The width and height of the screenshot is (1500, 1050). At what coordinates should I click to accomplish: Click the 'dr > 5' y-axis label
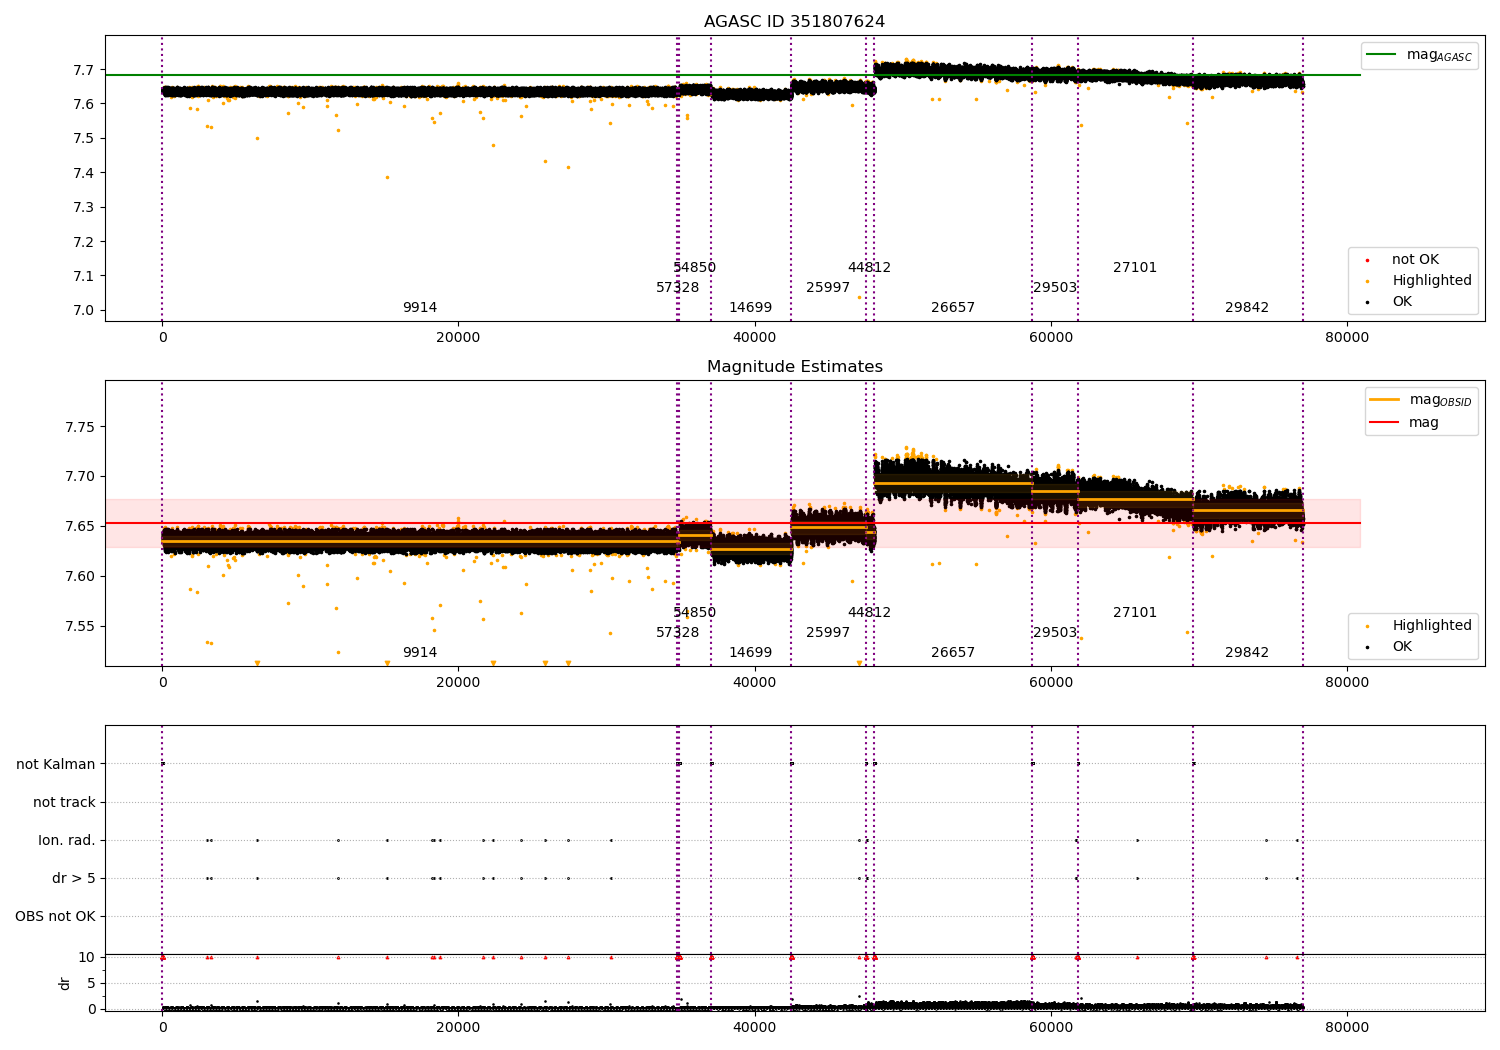tap(74, 879)
